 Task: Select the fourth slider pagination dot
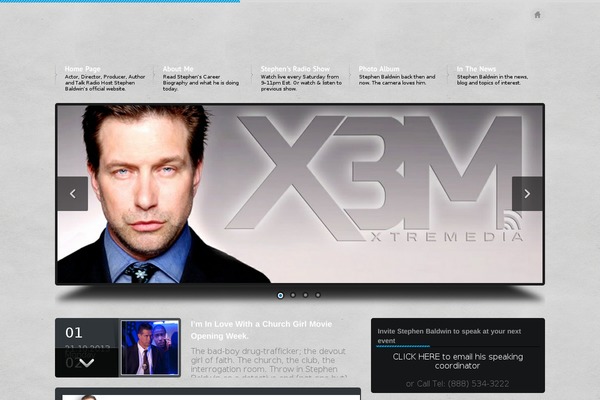(x=318, y=295)
